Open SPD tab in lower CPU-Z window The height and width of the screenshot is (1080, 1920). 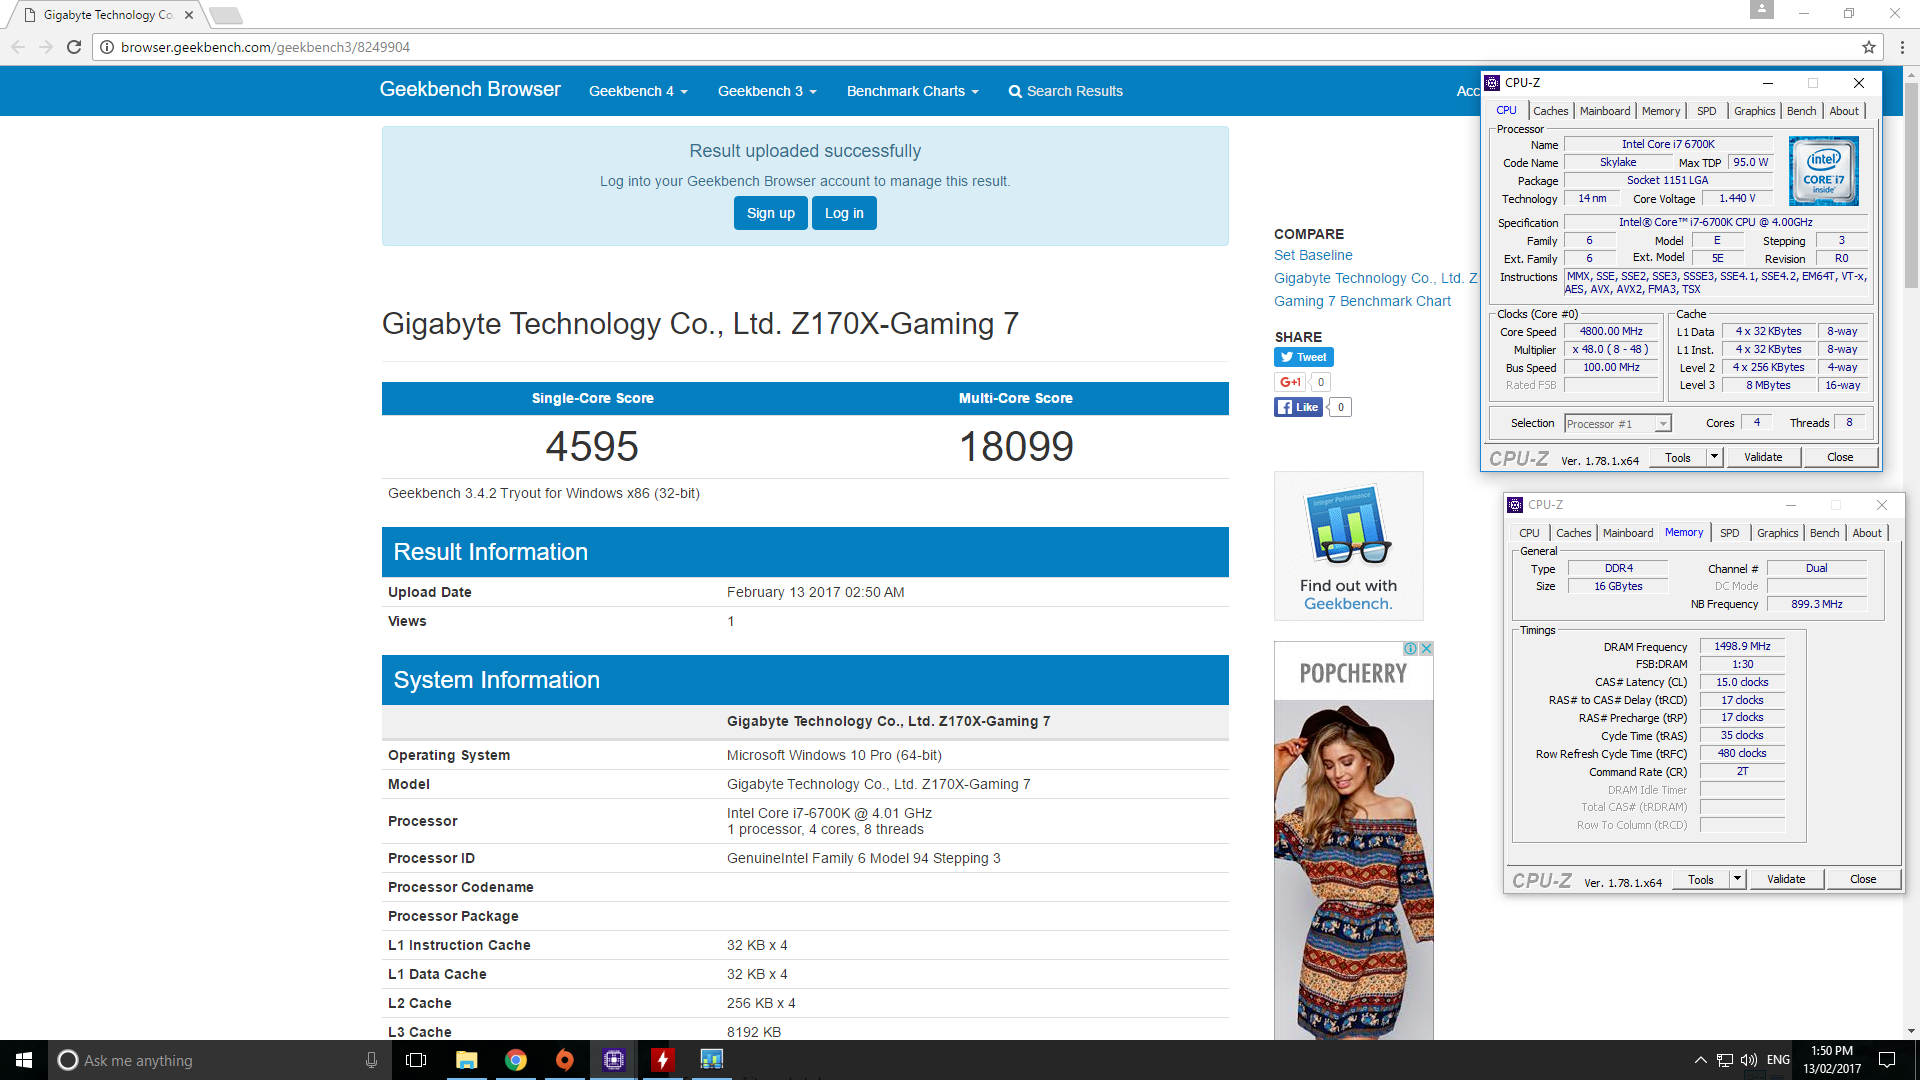point(1730,533)
